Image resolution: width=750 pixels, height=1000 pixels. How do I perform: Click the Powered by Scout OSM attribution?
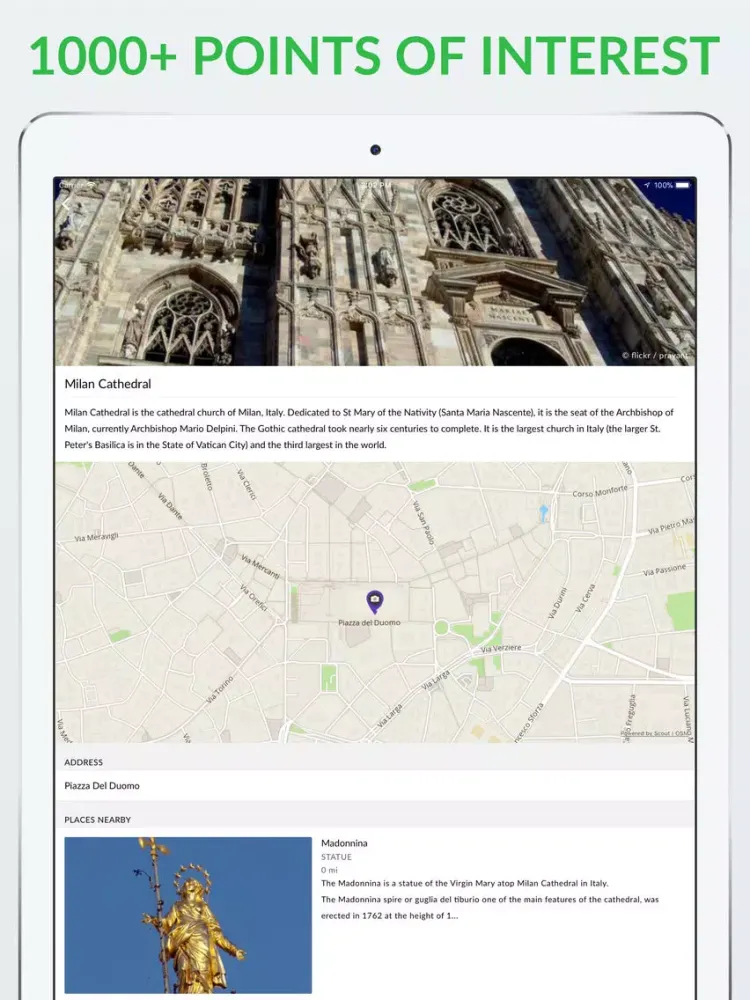coord(656,733)
